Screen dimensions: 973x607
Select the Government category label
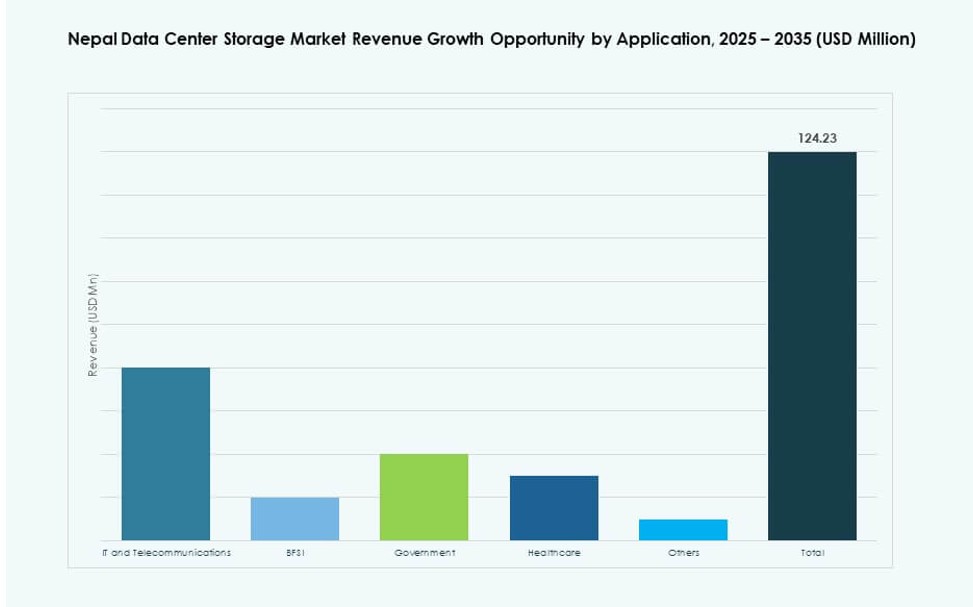[424, 551]
